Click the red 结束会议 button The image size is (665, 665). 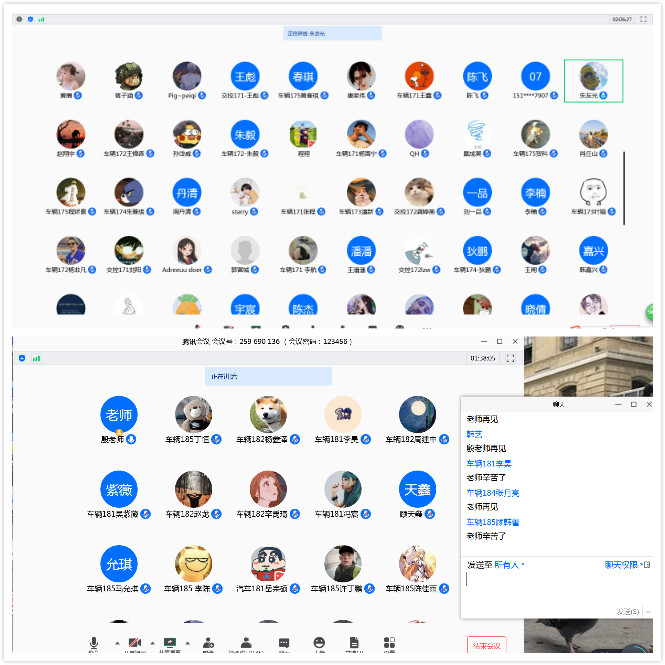click(x=487, y=646)
